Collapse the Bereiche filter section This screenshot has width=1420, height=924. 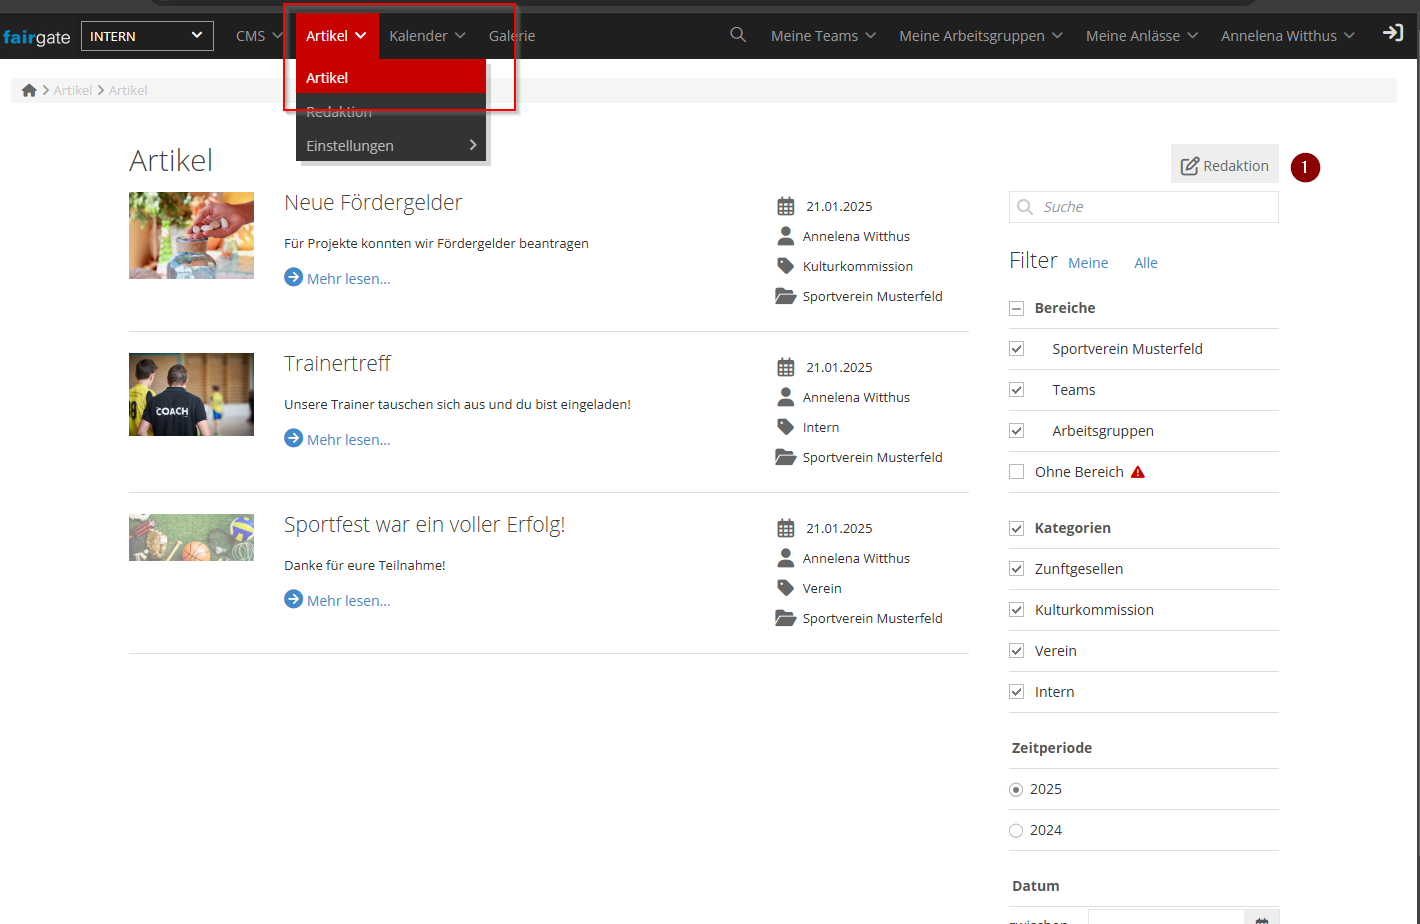[x=1017, y=308]
